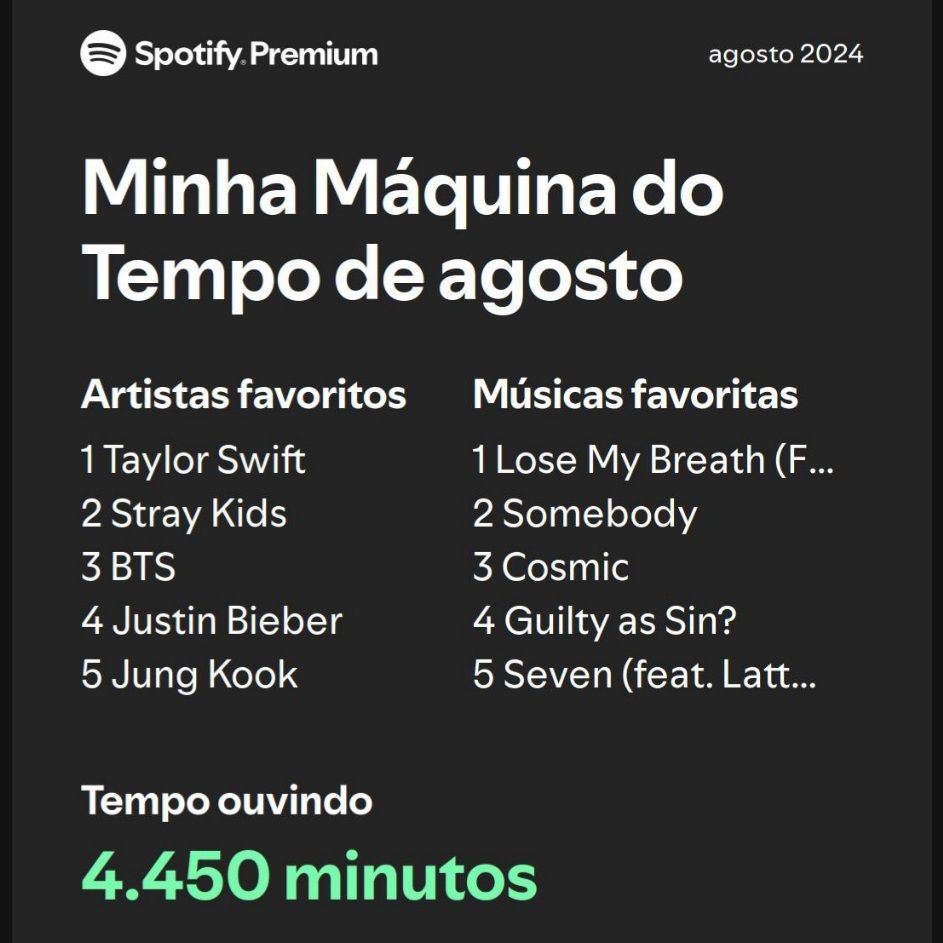Select the song Somebody
The width and height of the screenshot is (943, 943).
585,514
